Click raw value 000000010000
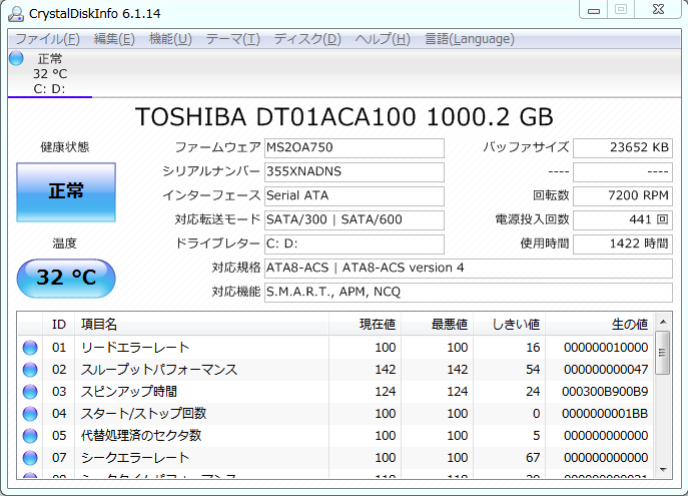688x496 pixels. (606, 348)
